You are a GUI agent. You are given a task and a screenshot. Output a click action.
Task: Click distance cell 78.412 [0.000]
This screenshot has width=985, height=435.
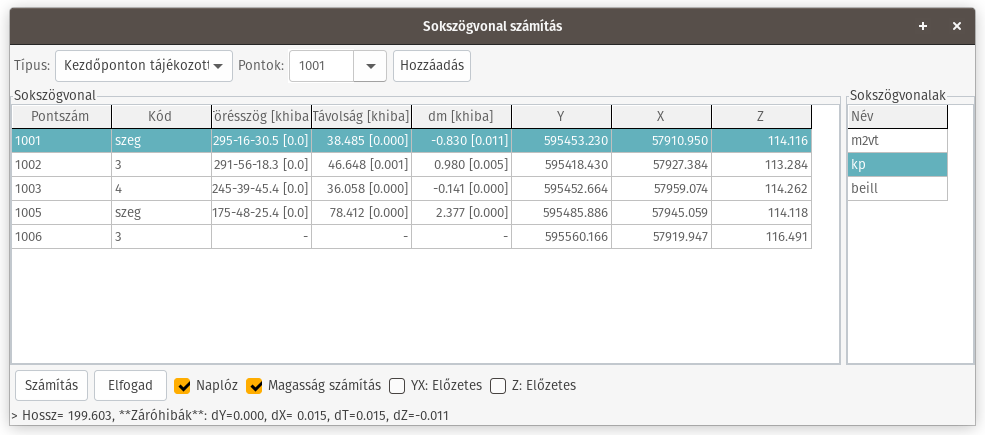click(361, 212)
